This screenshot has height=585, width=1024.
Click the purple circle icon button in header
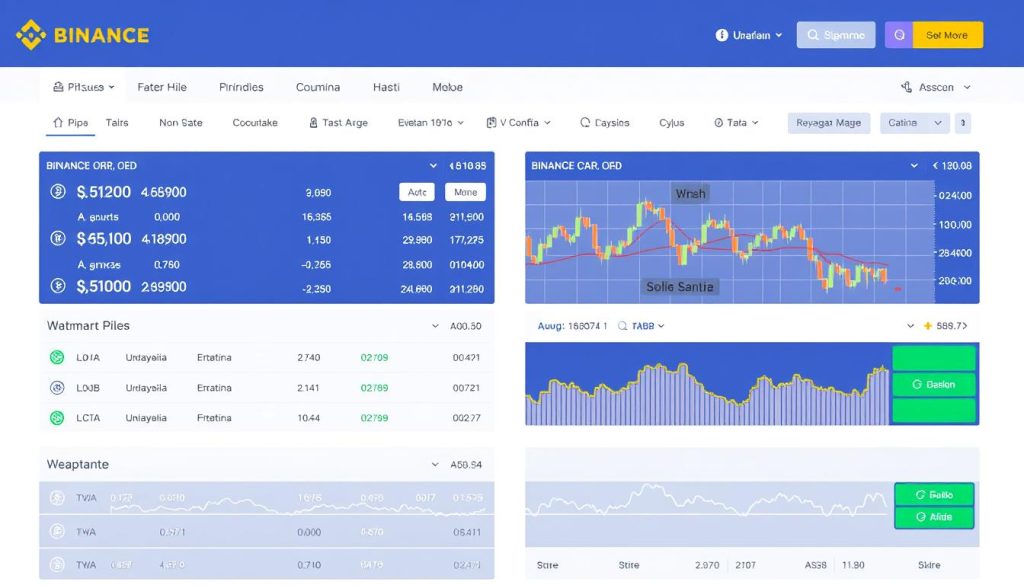coord(899,35)
